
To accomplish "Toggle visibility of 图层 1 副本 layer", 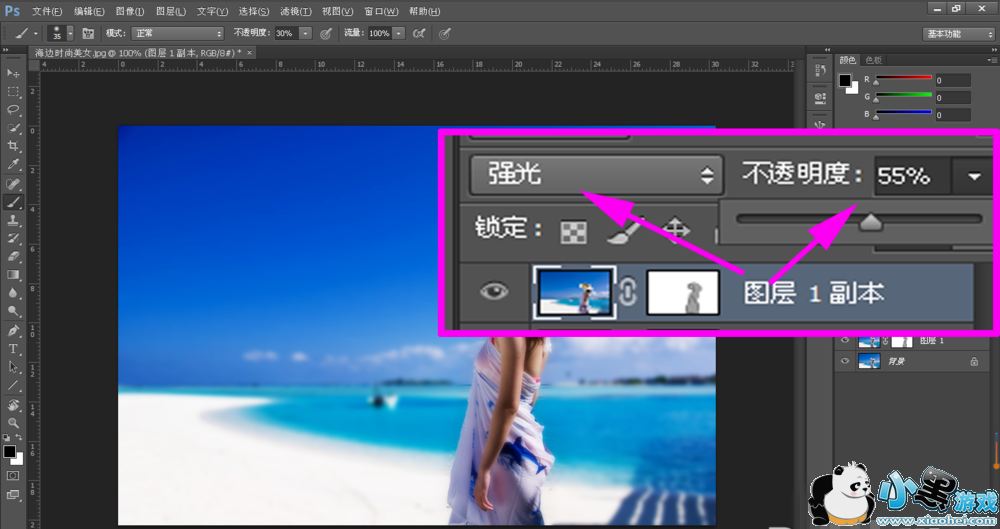I will pyautogui.click(x=496, y=291).
